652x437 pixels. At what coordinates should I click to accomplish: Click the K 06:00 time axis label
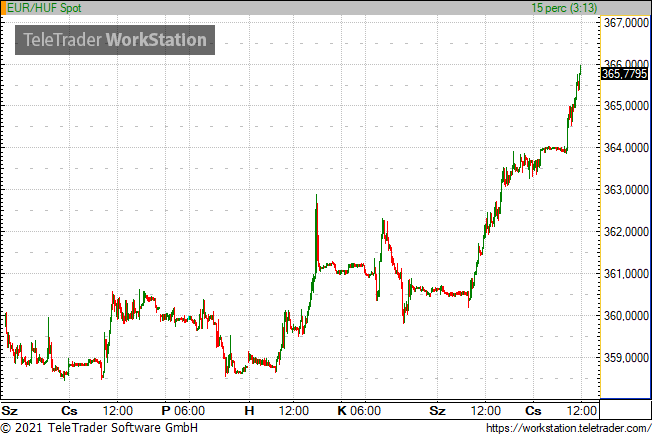click(359, 411)
